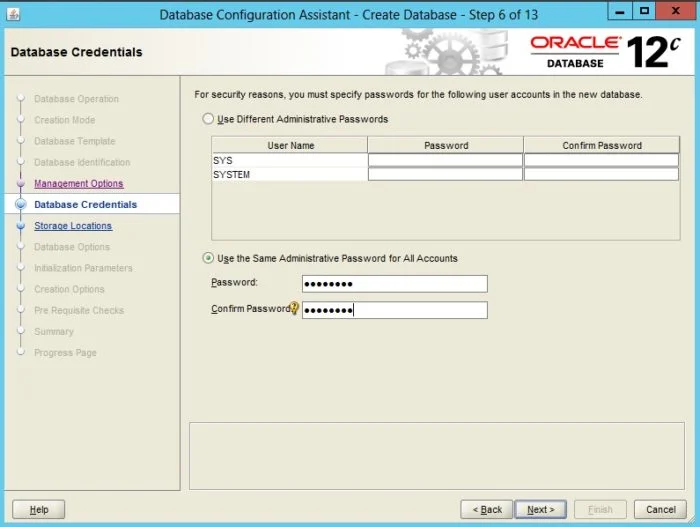Click the hint icon beside Confirm Password
This screenshot has height=527, width=700.
(294, 308)
